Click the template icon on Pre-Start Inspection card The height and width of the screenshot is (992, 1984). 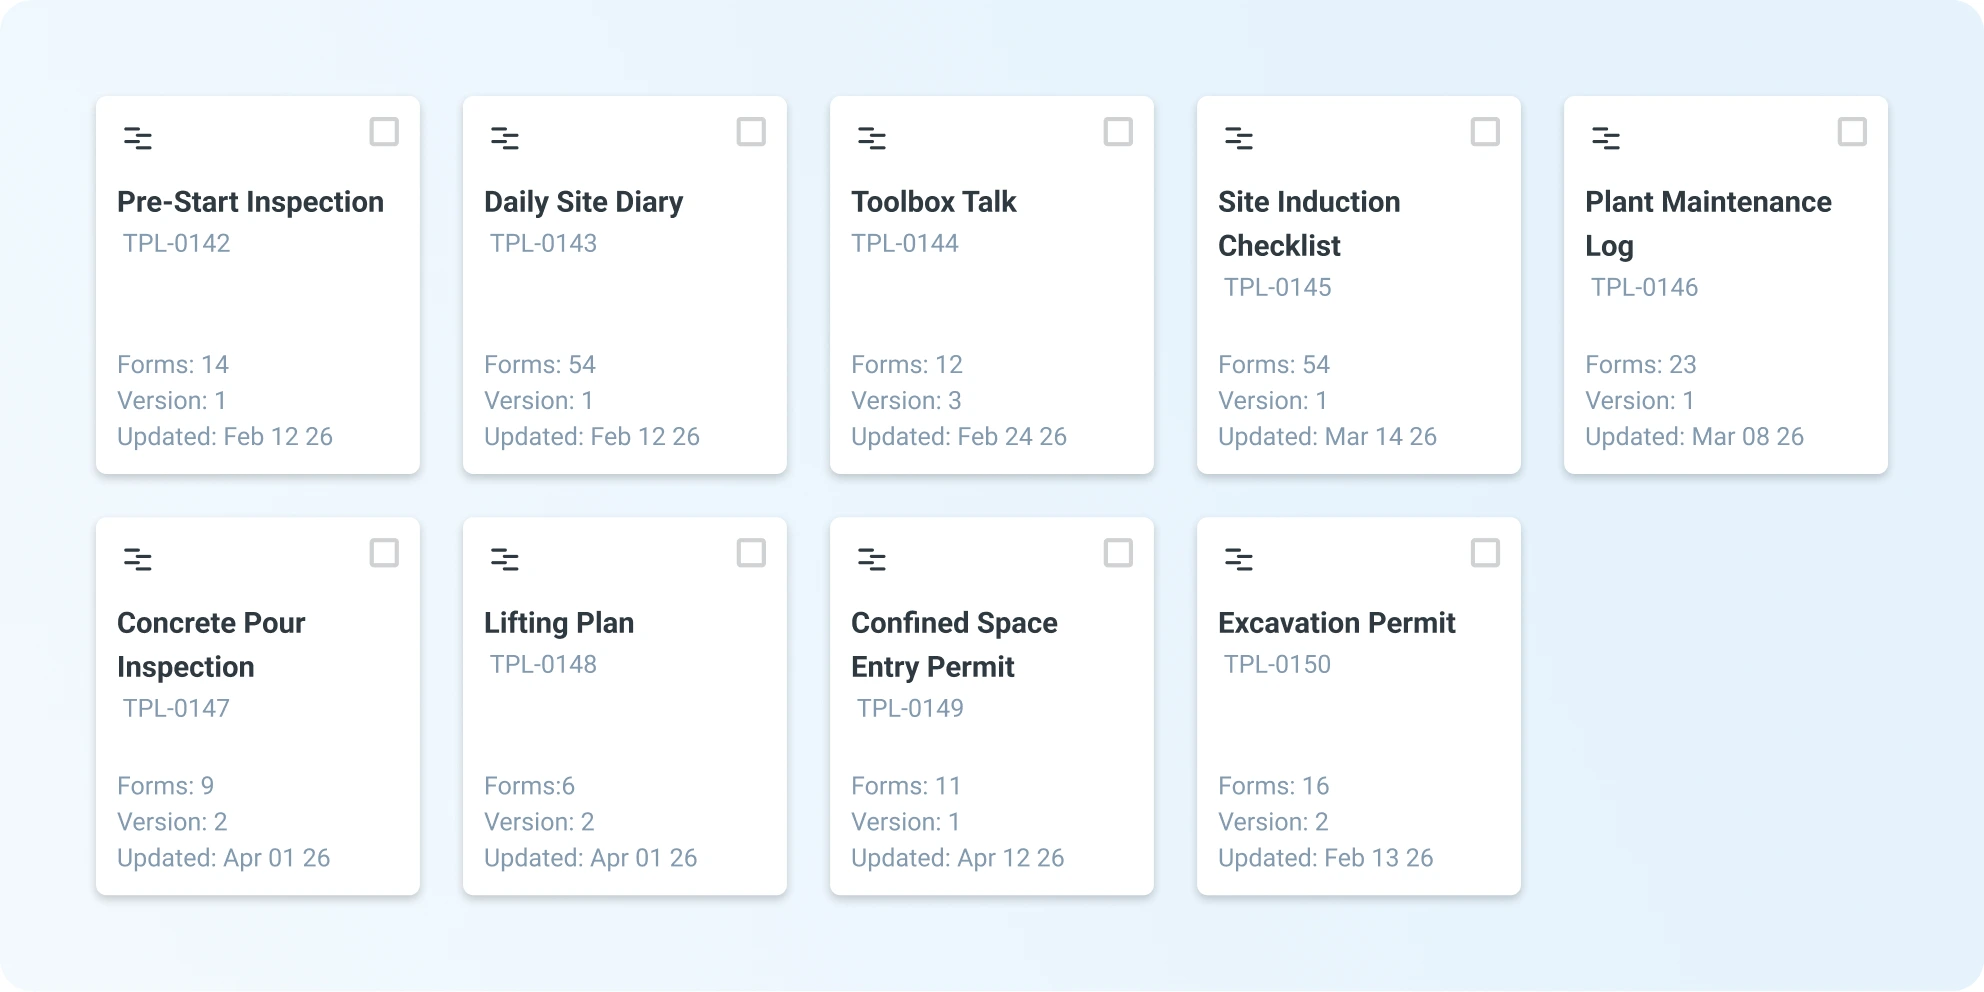click(x=138, y=139)
